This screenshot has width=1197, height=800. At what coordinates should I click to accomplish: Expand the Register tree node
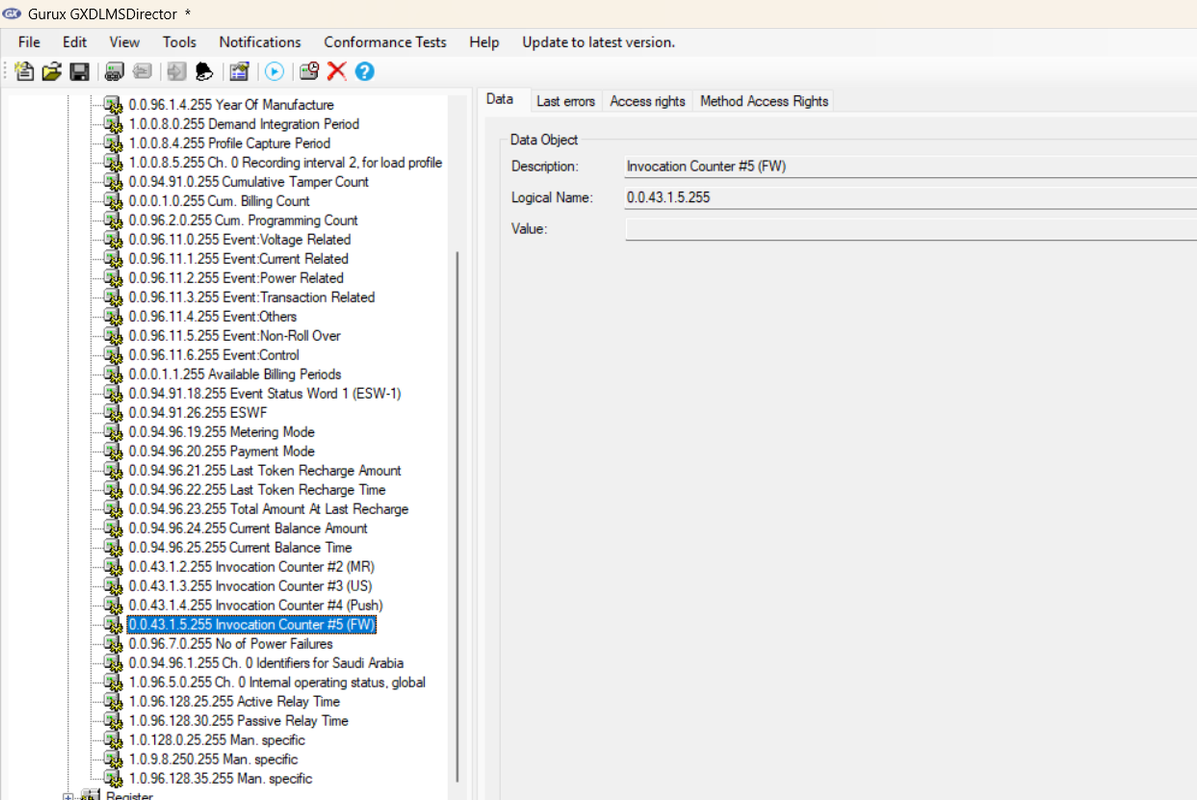pos(68,796)
